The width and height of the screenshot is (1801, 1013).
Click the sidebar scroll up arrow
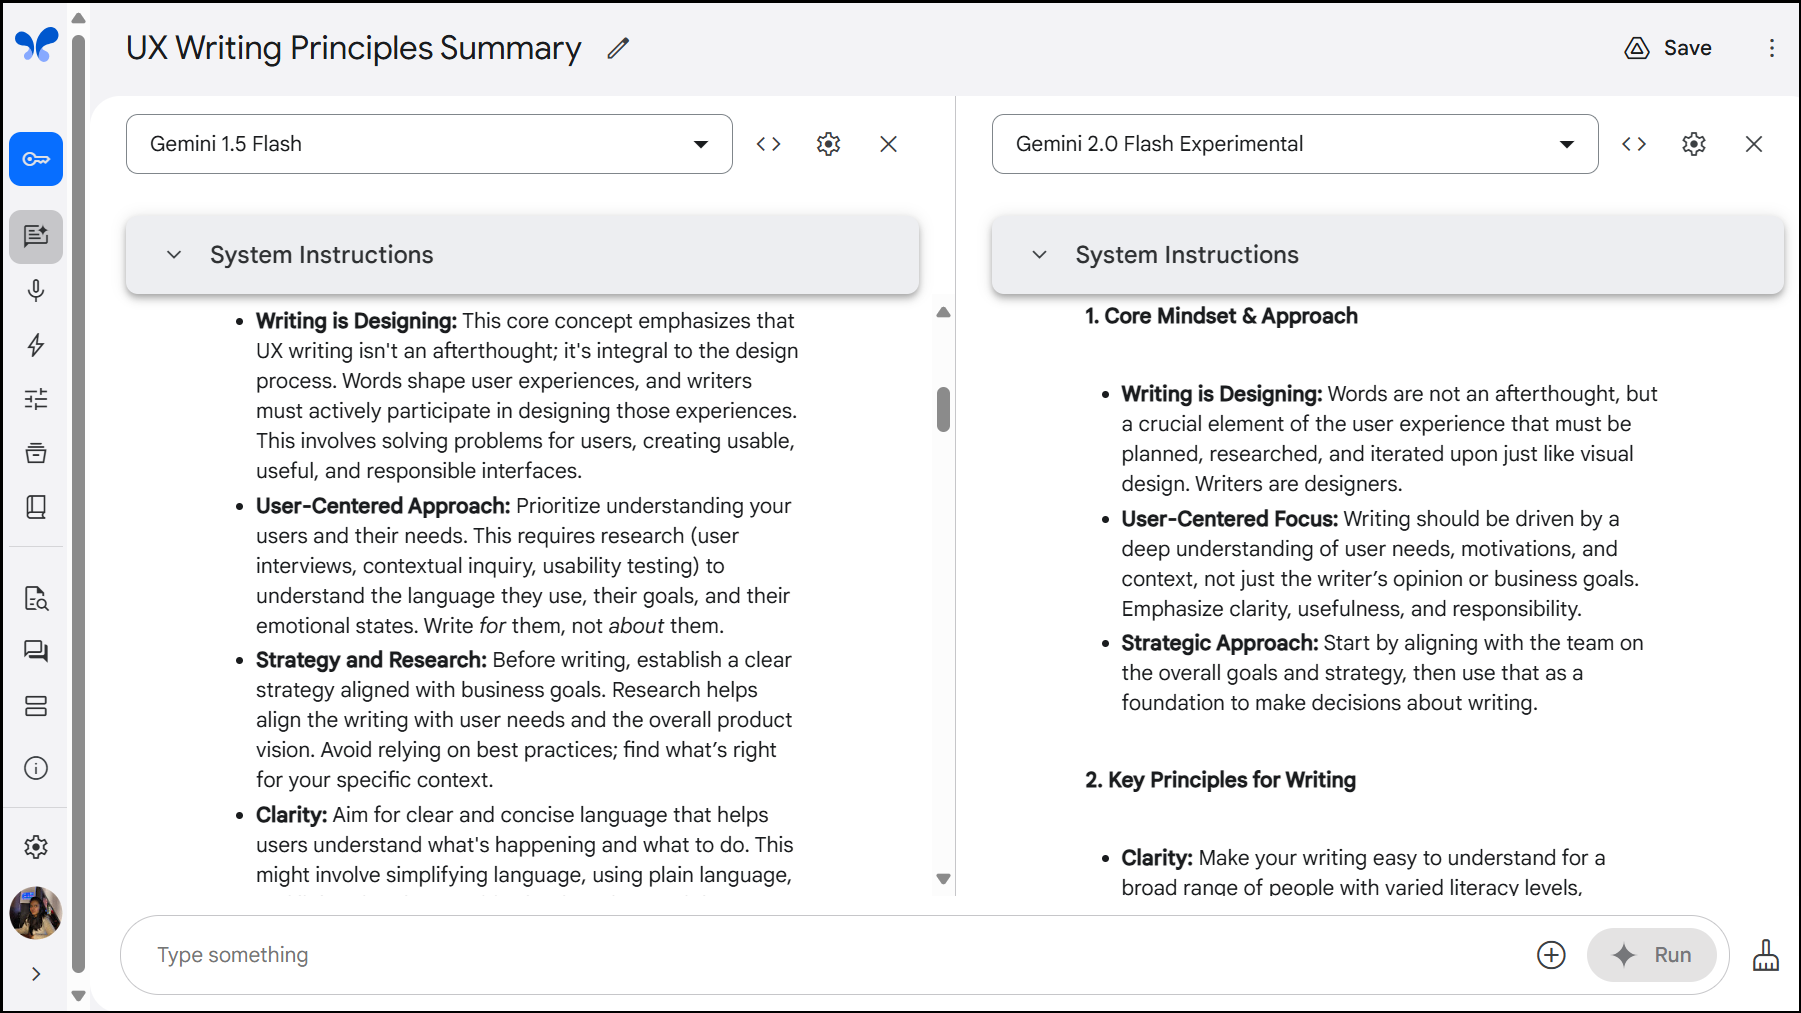[78, 18]
